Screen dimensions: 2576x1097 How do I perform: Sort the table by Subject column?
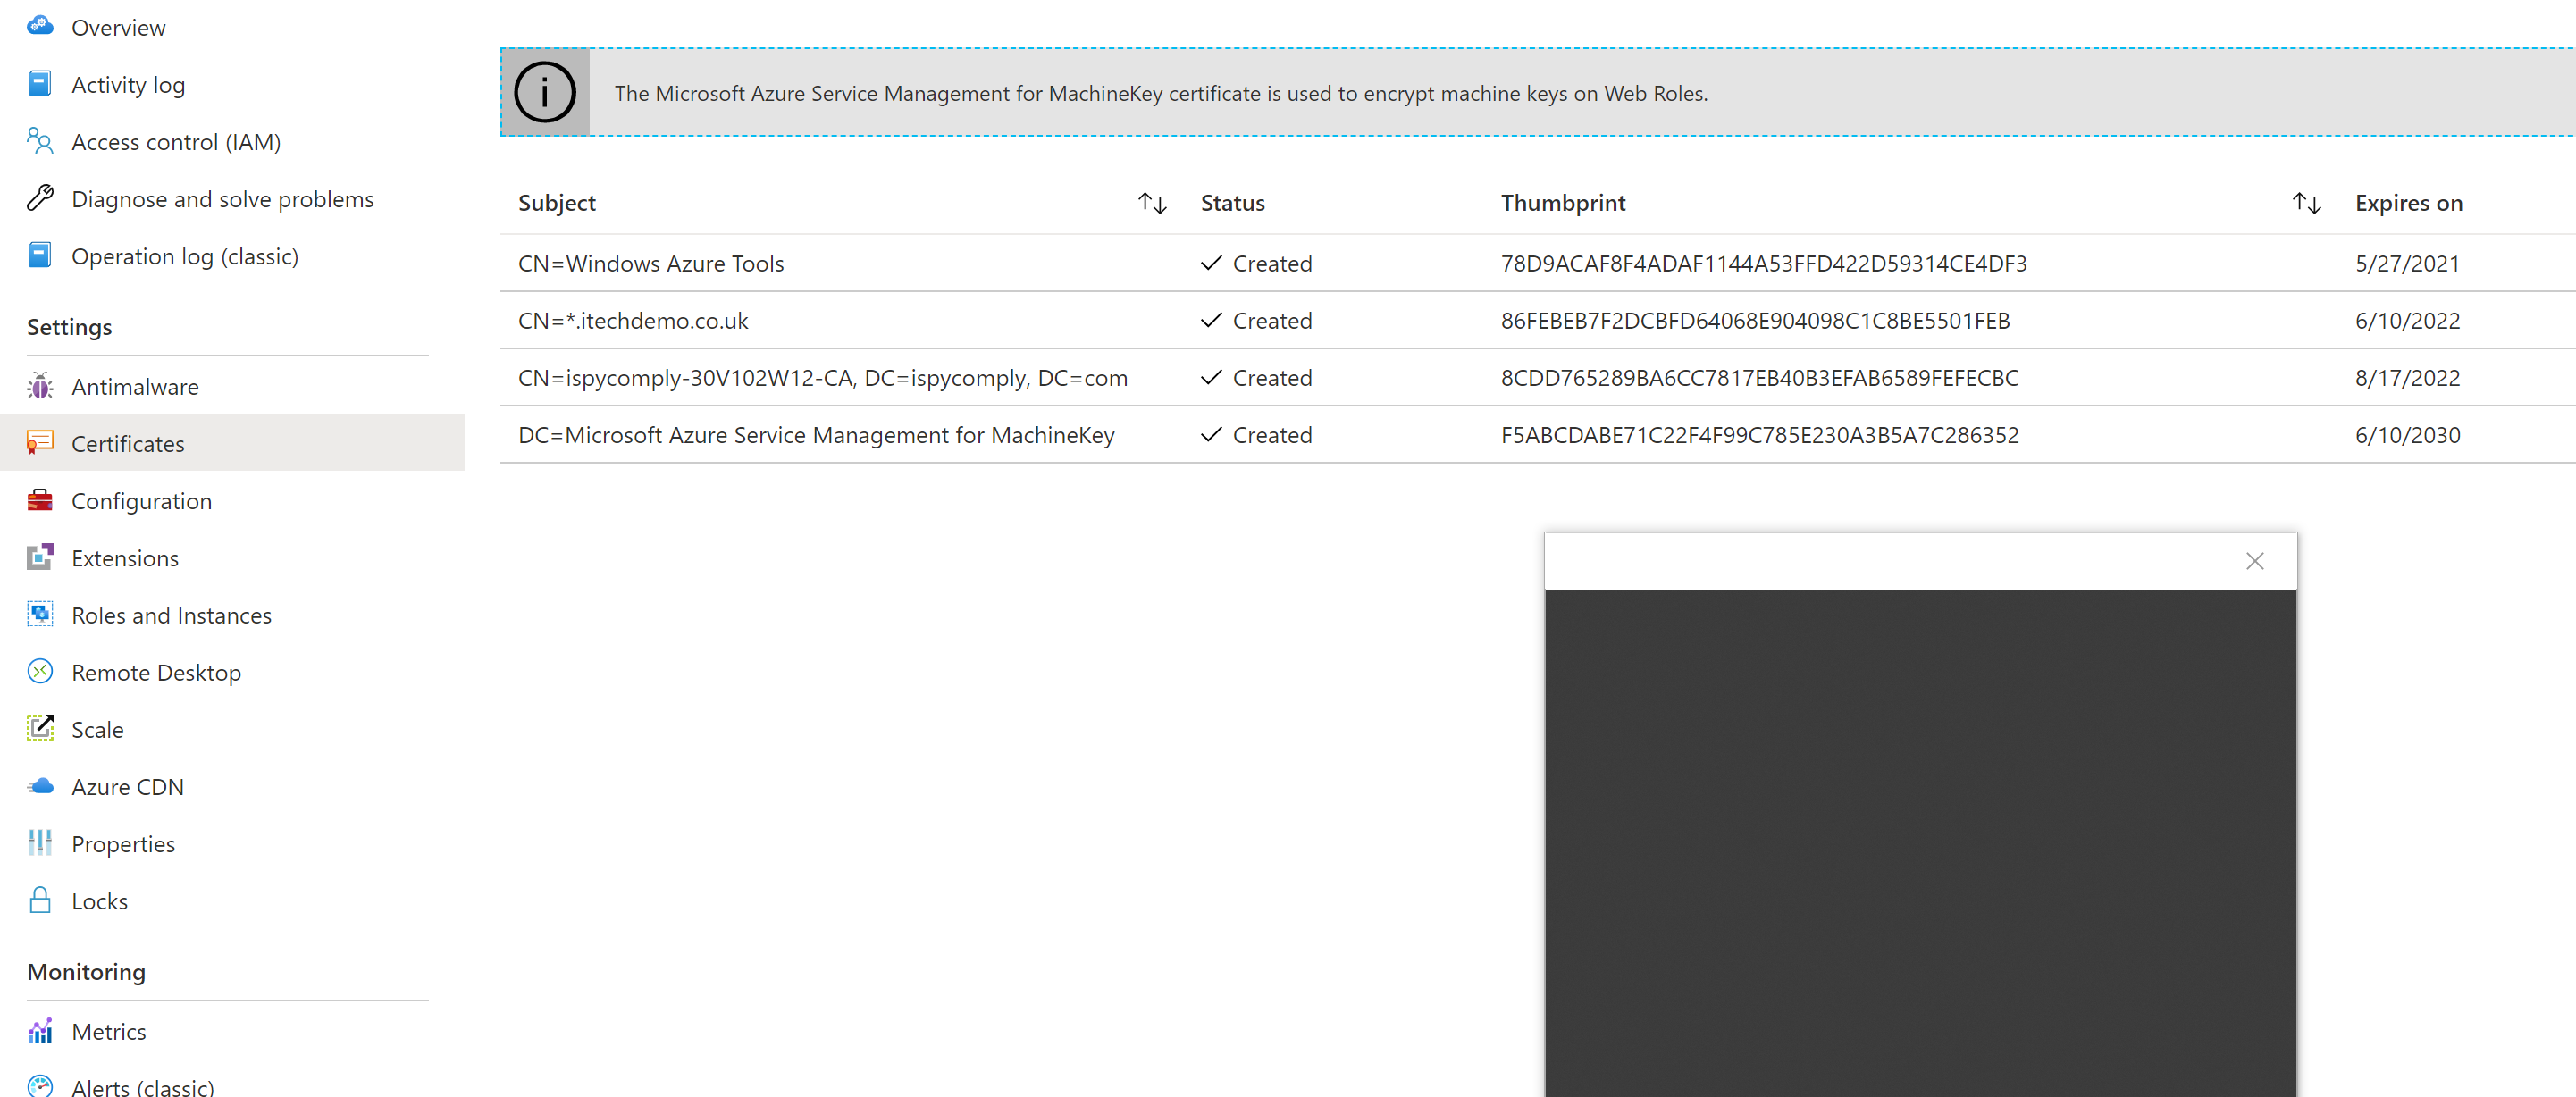coord(1152,202)
